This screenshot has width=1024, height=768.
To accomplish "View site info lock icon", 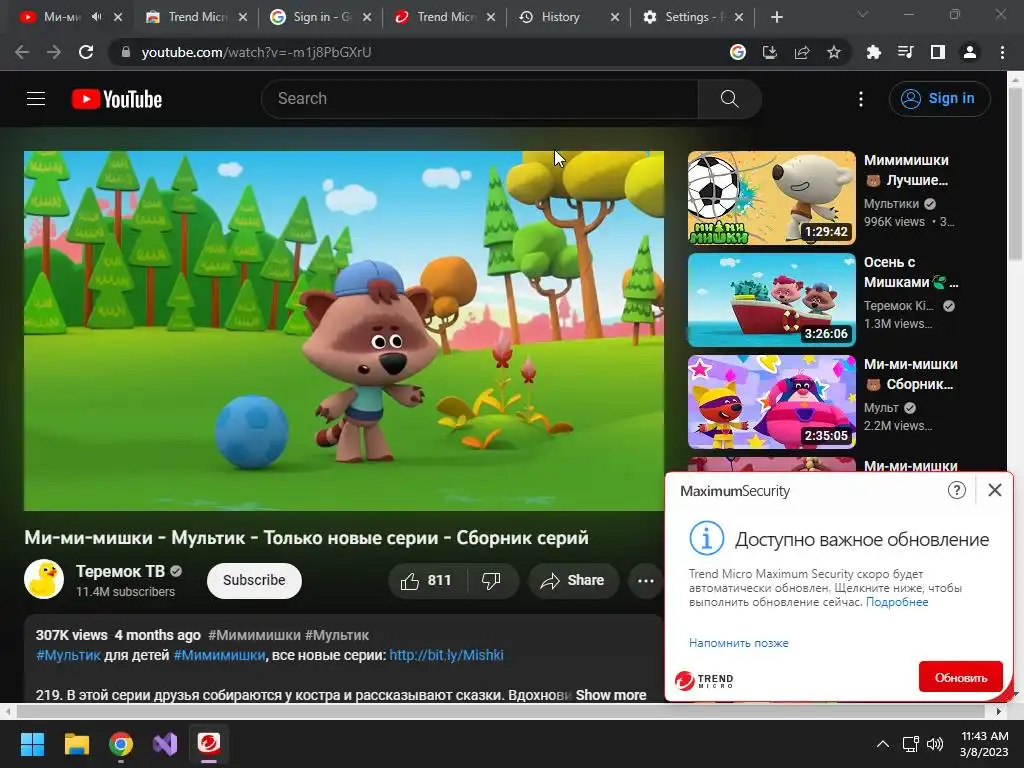I will coord(126,52).
